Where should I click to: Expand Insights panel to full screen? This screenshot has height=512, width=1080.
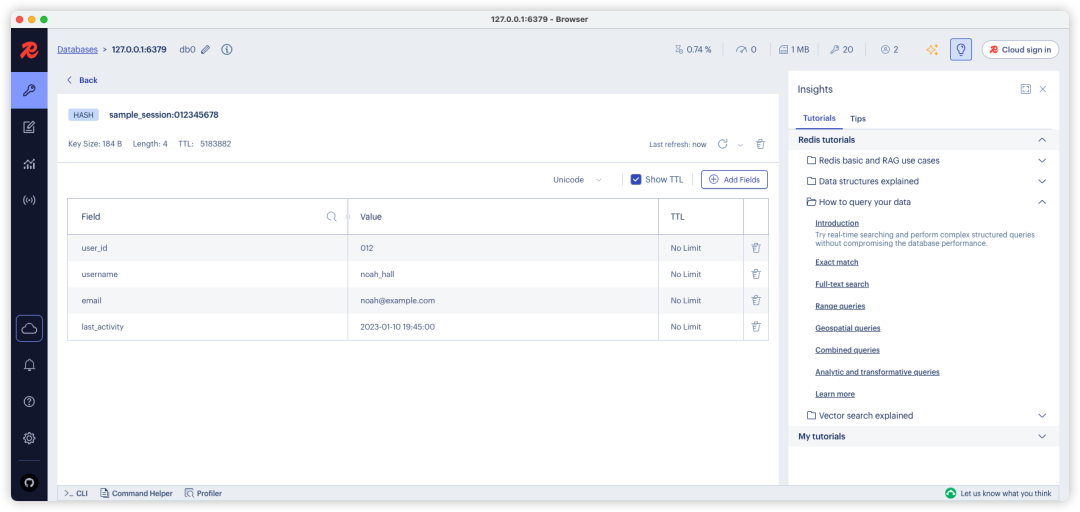(x=1026, y=90)
